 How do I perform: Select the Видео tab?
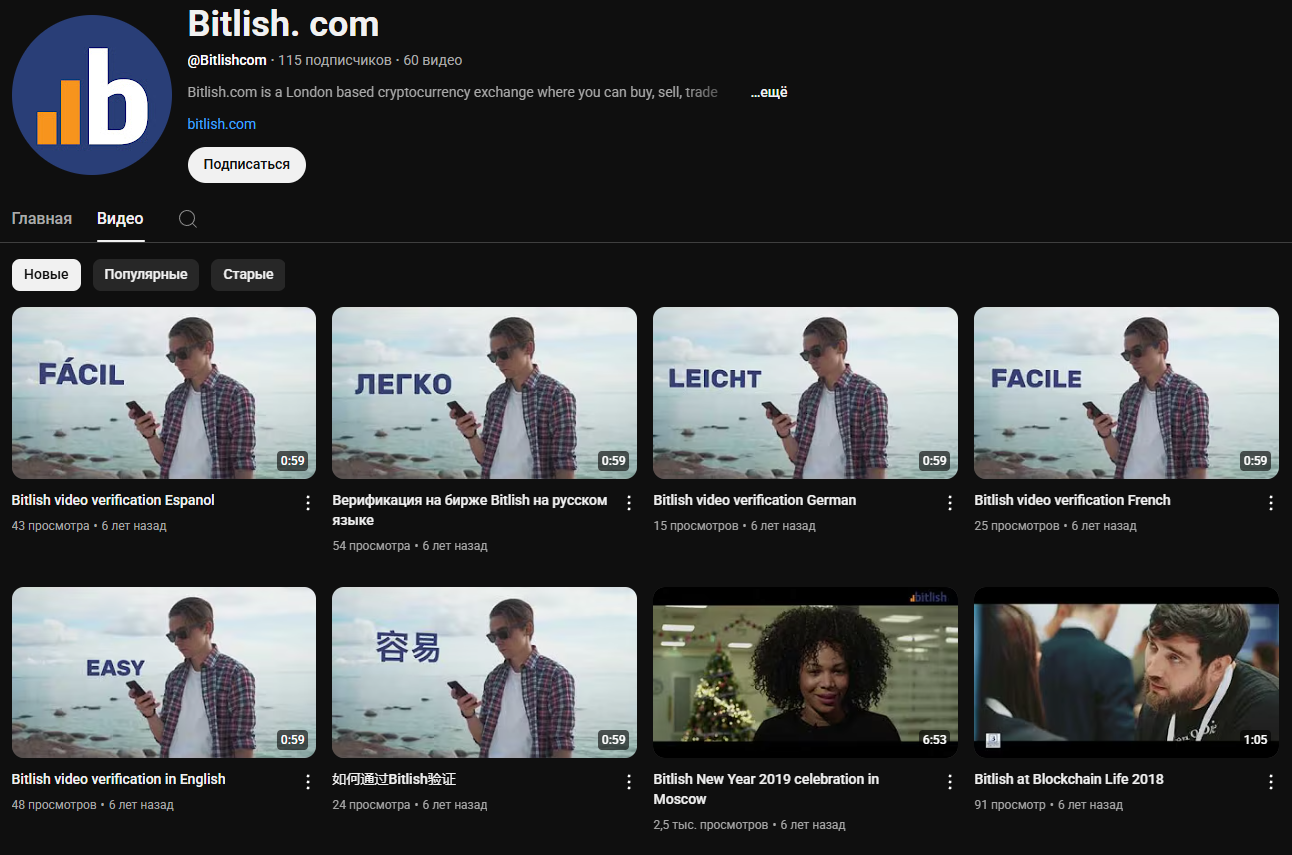coord(120,219)
